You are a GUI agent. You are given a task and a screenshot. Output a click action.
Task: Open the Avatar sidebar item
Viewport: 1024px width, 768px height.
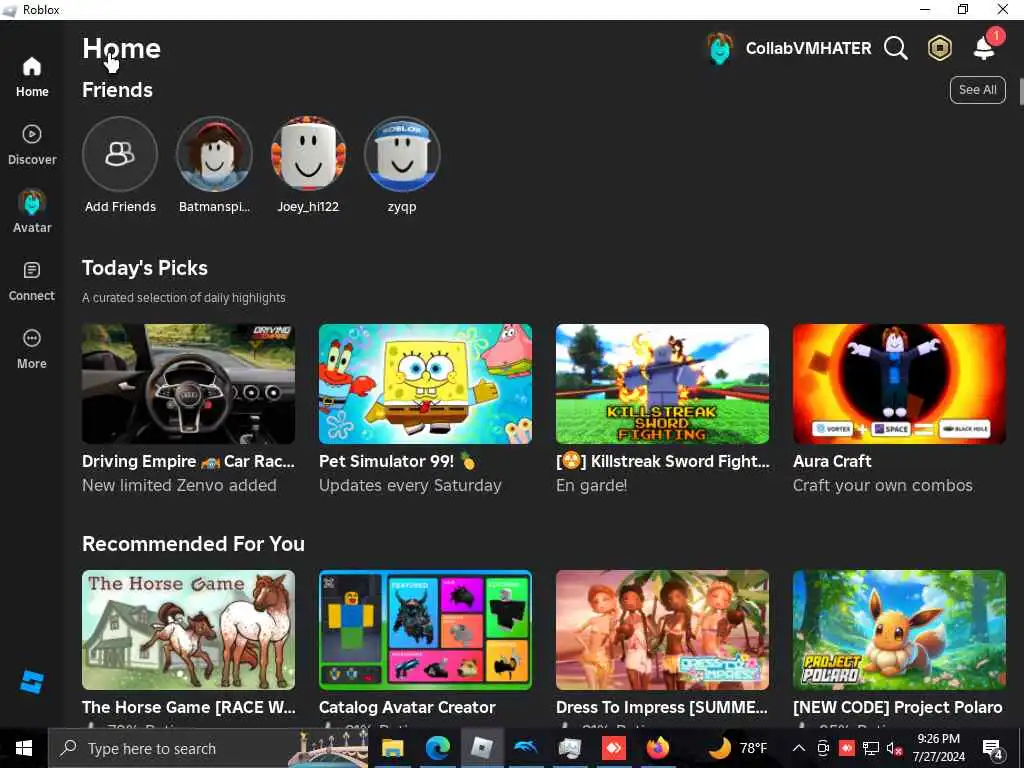32,213
